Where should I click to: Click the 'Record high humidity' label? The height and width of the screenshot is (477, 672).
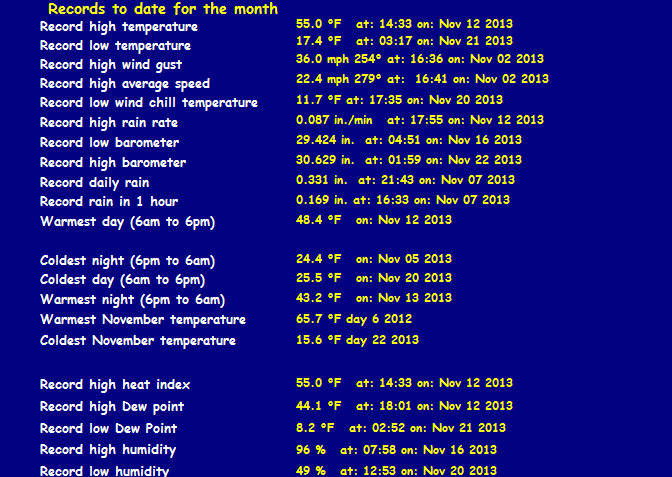[108, 450]
